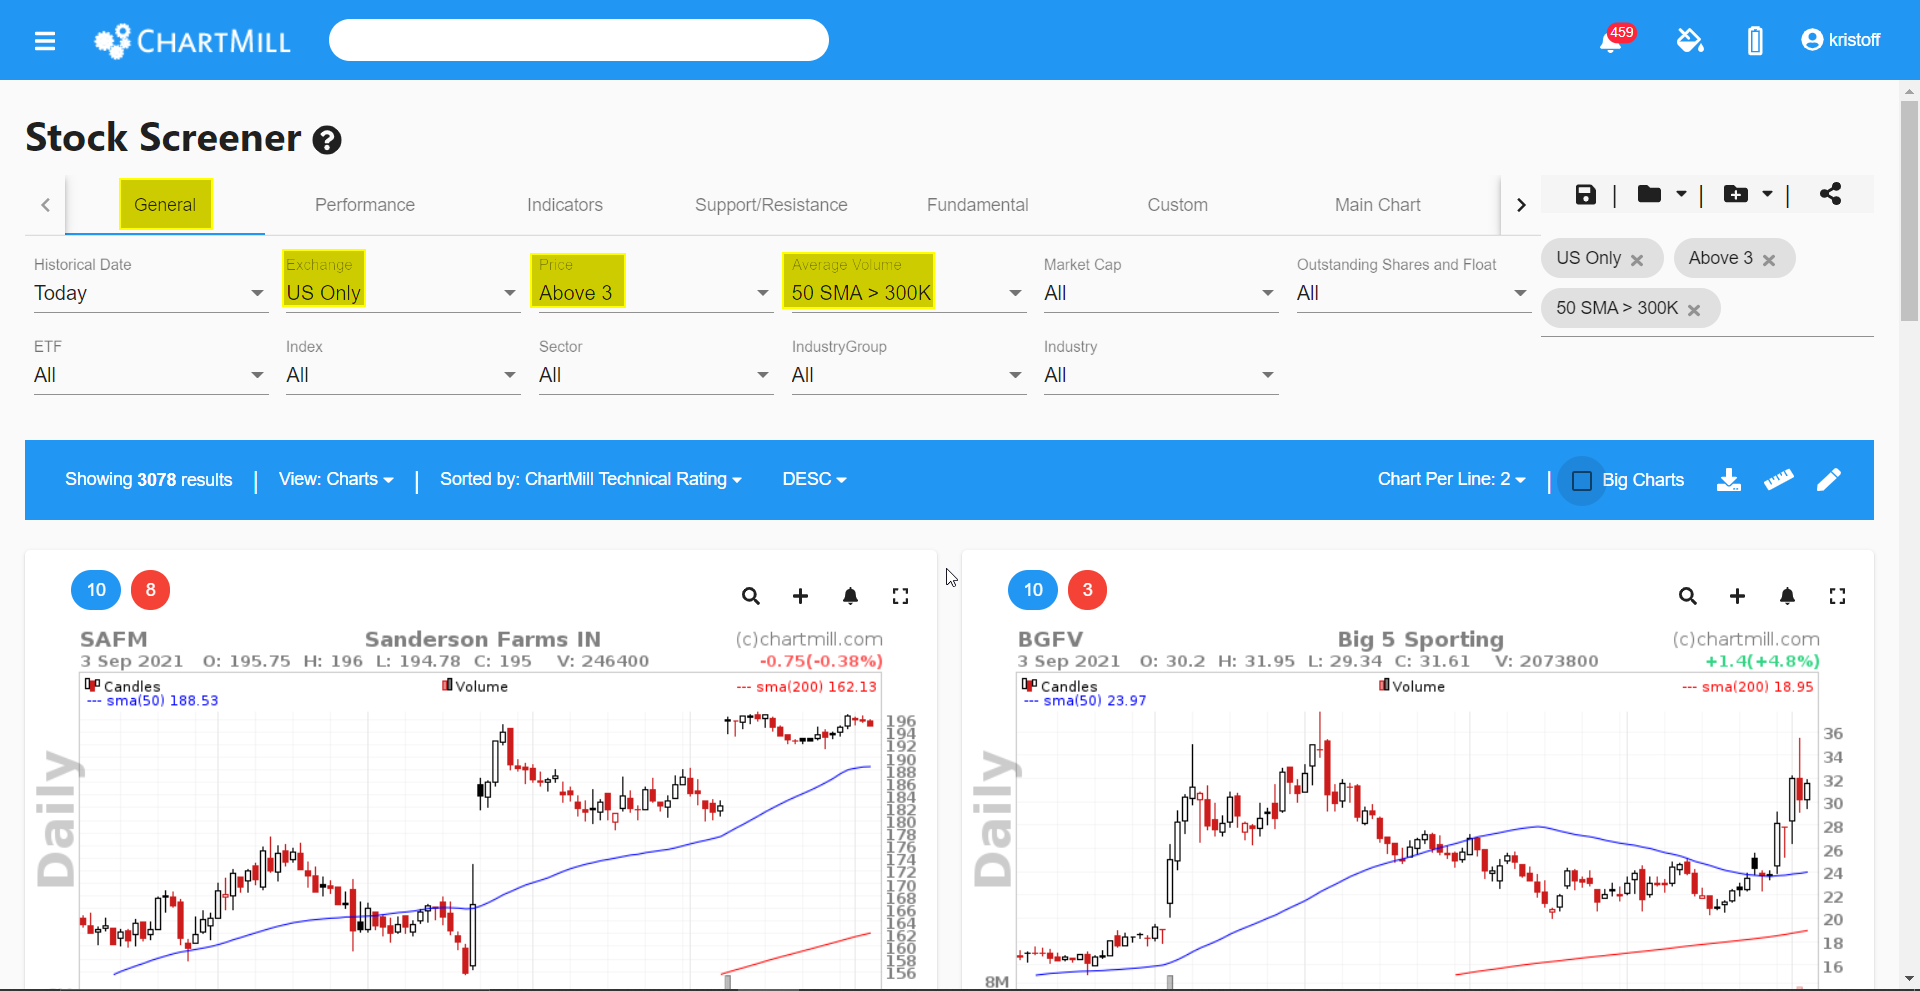Switch to the General tab
This screenshot has width=1920, height=991.
click(x=165, y=205)
